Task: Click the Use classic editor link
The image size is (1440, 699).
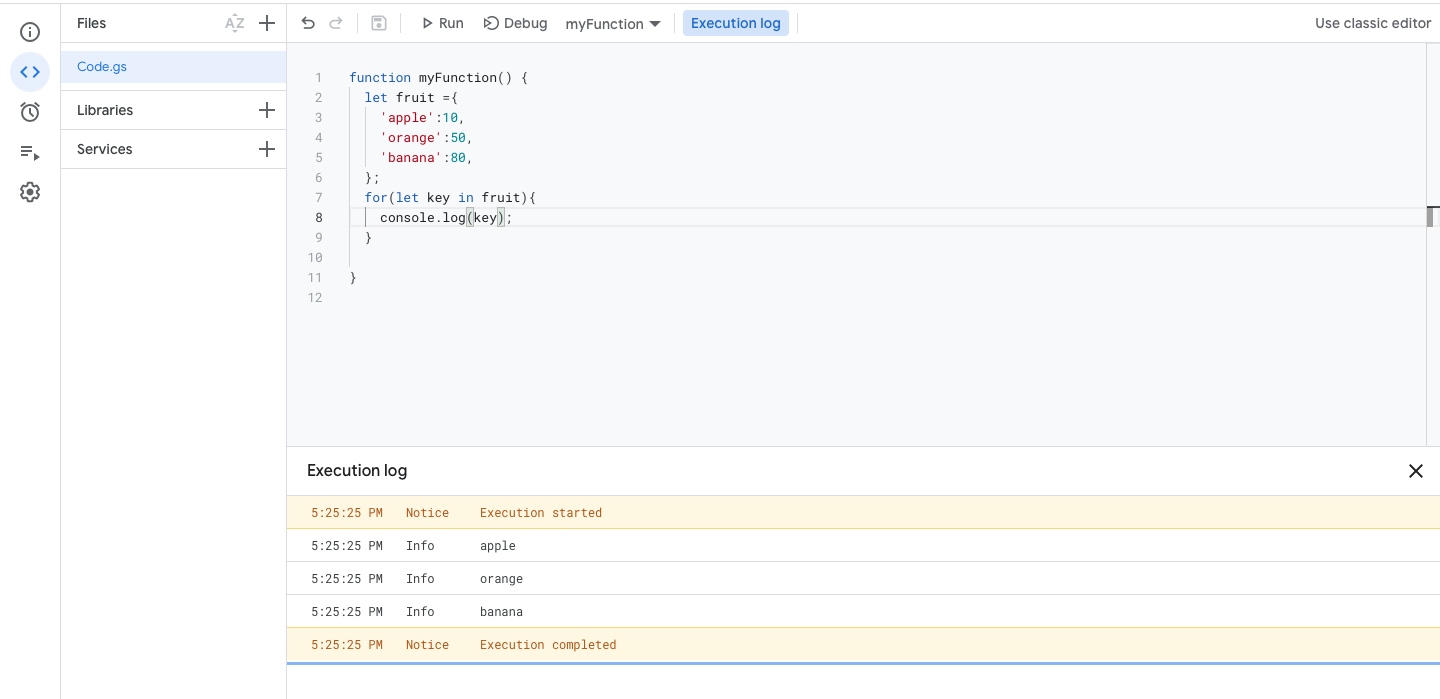Action: click(x=1372, y=23)
